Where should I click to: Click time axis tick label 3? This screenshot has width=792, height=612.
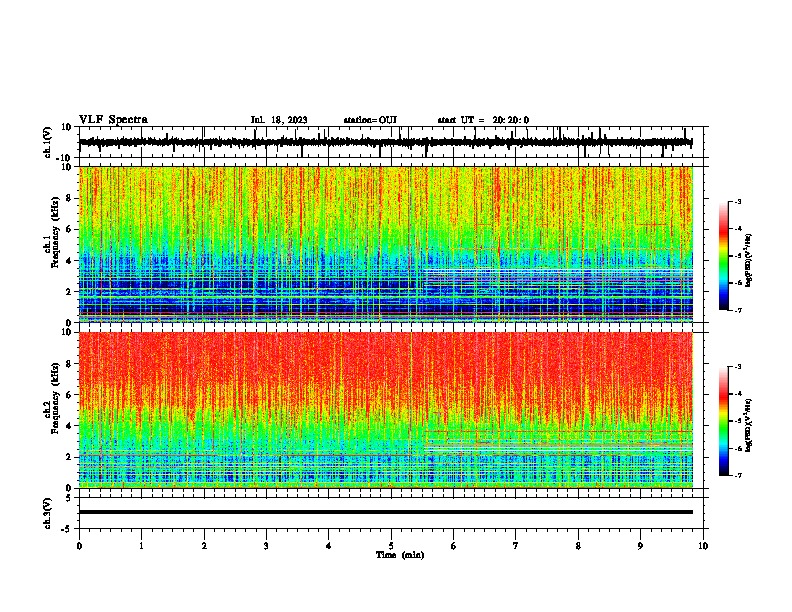point(266,546)
